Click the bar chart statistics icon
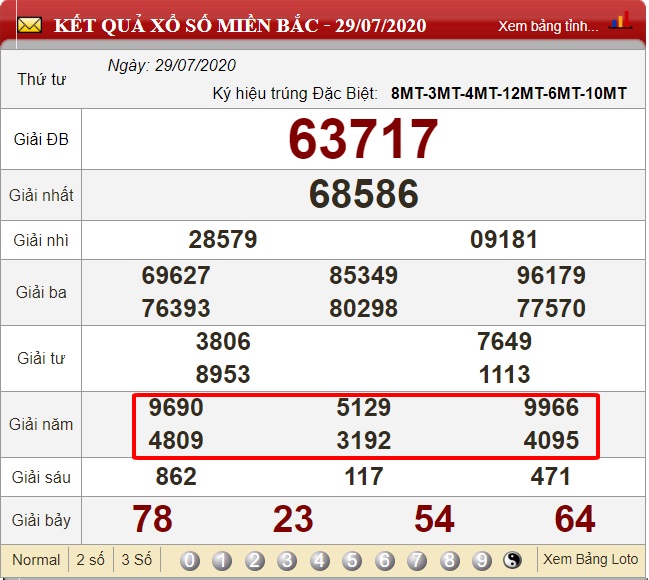649x580 pixels. point(620,21)
